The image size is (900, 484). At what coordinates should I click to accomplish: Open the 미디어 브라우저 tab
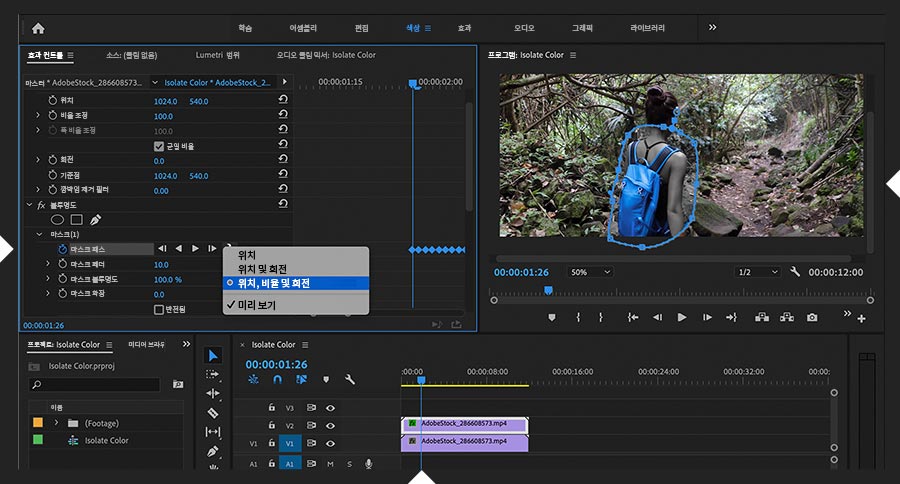(146, 344)
